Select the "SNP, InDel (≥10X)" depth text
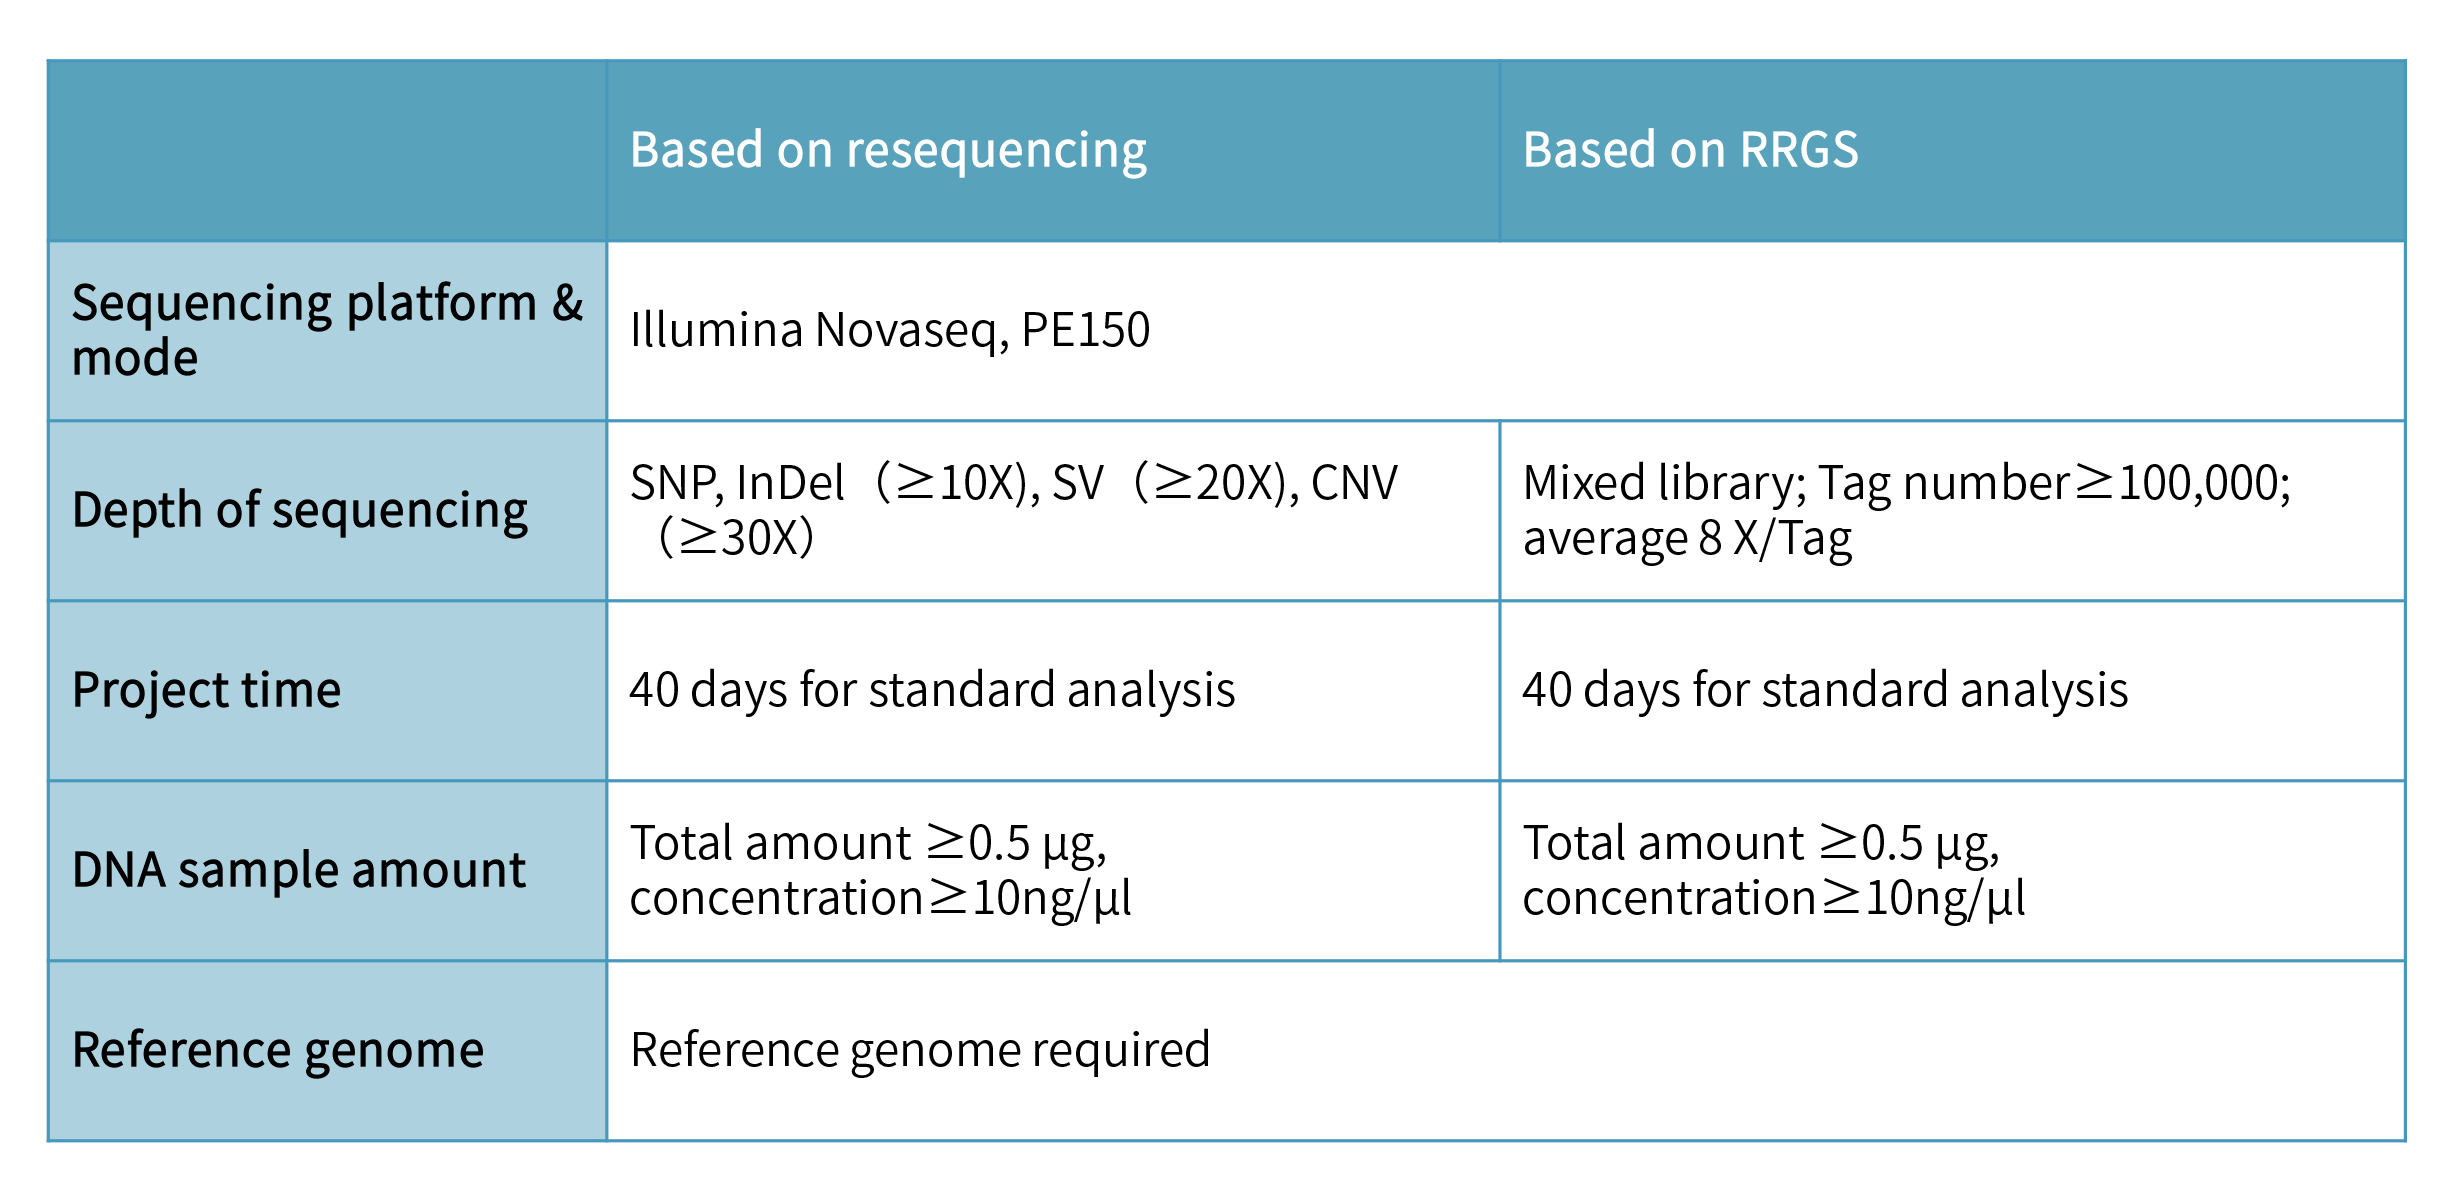Screen dimensions: 2464x1178 [830, 483]
